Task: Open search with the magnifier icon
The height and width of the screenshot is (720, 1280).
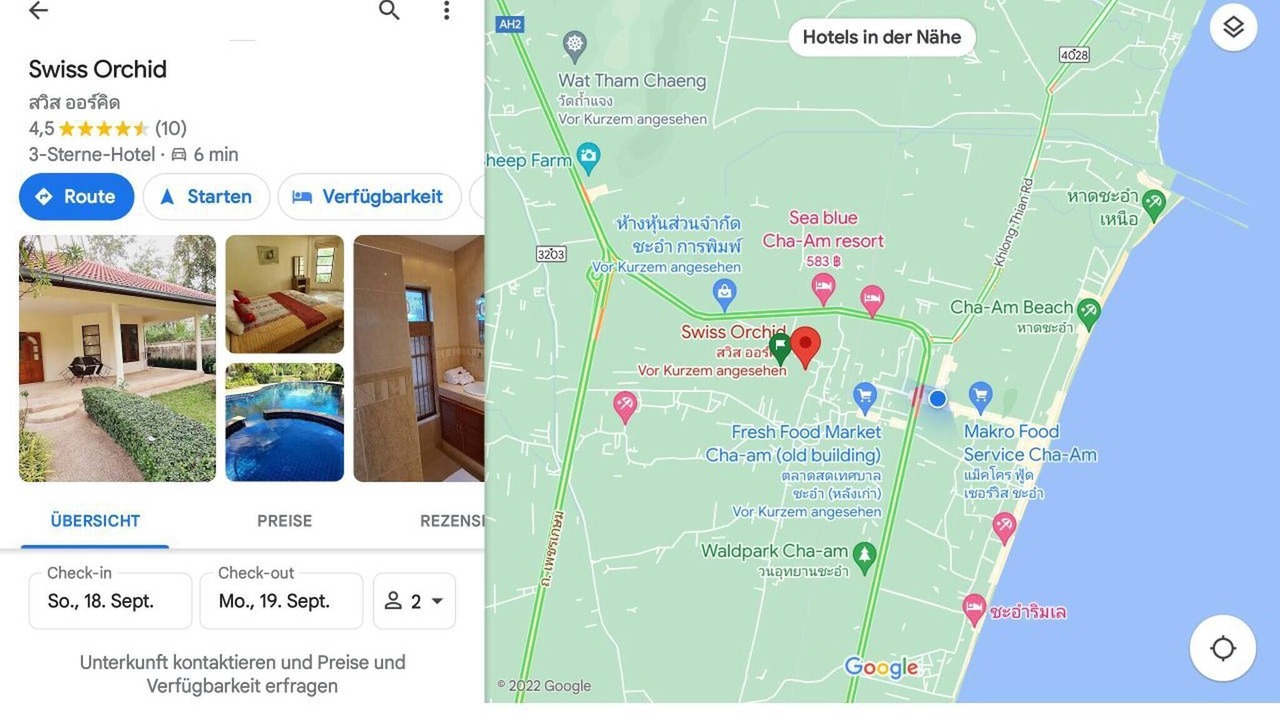Action: click(x=389, y=11)
